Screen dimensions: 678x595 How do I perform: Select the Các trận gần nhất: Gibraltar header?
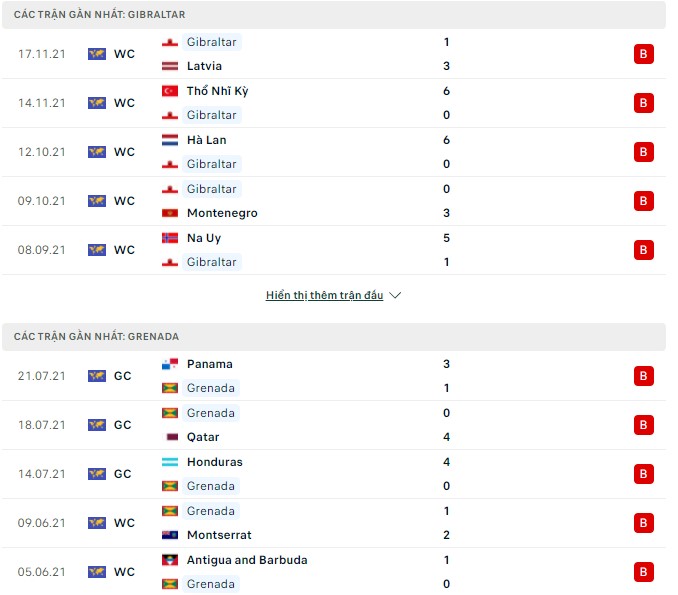click(334, 15)
